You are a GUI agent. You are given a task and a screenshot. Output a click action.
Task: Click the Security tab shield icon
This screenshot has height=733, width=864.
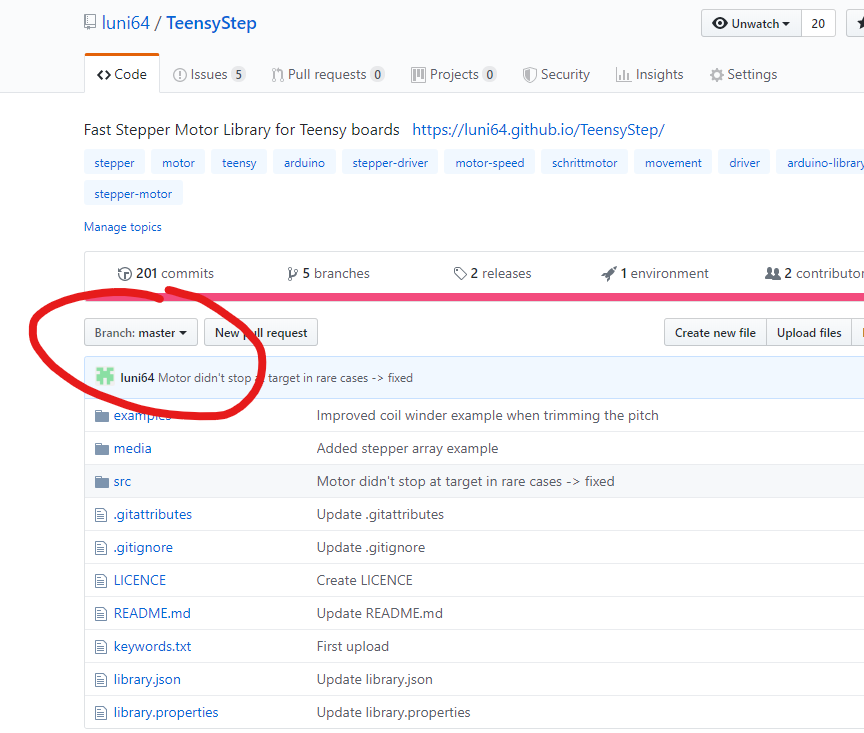530,75
